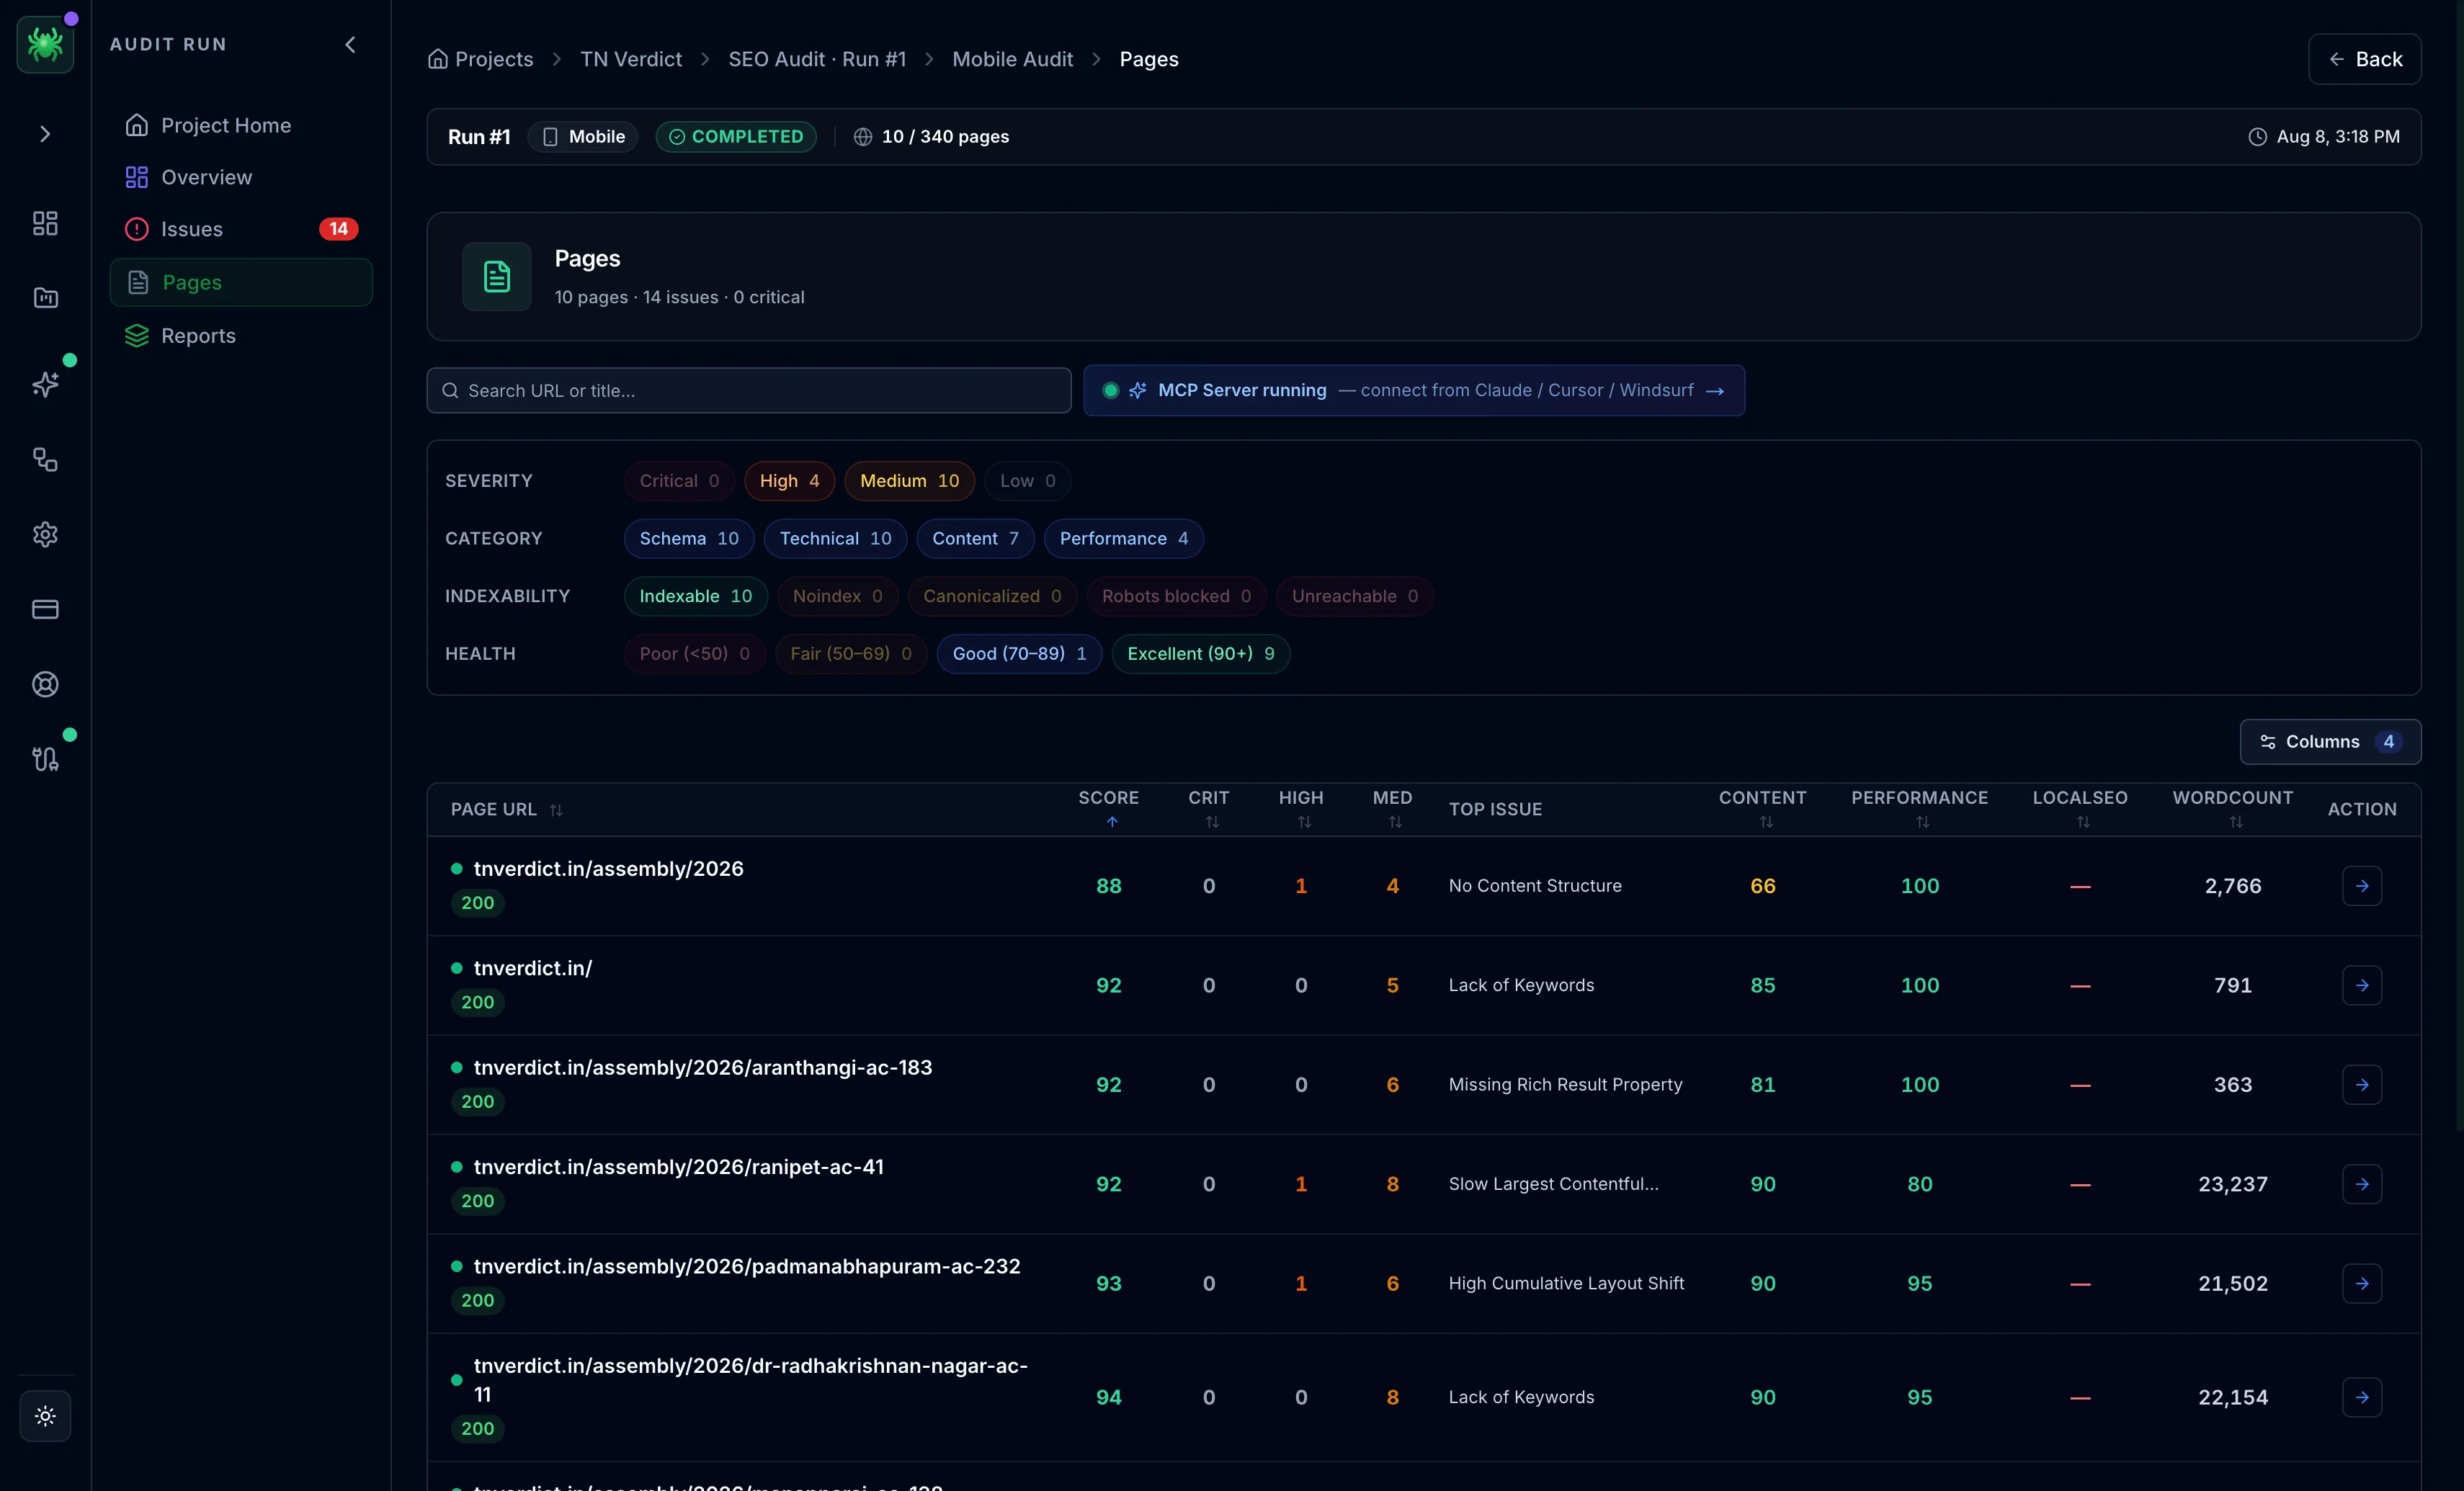Screen dimensions: 2464x1491
Task: Open the workflow nodes rail icon
Action: tap(45, 459)
